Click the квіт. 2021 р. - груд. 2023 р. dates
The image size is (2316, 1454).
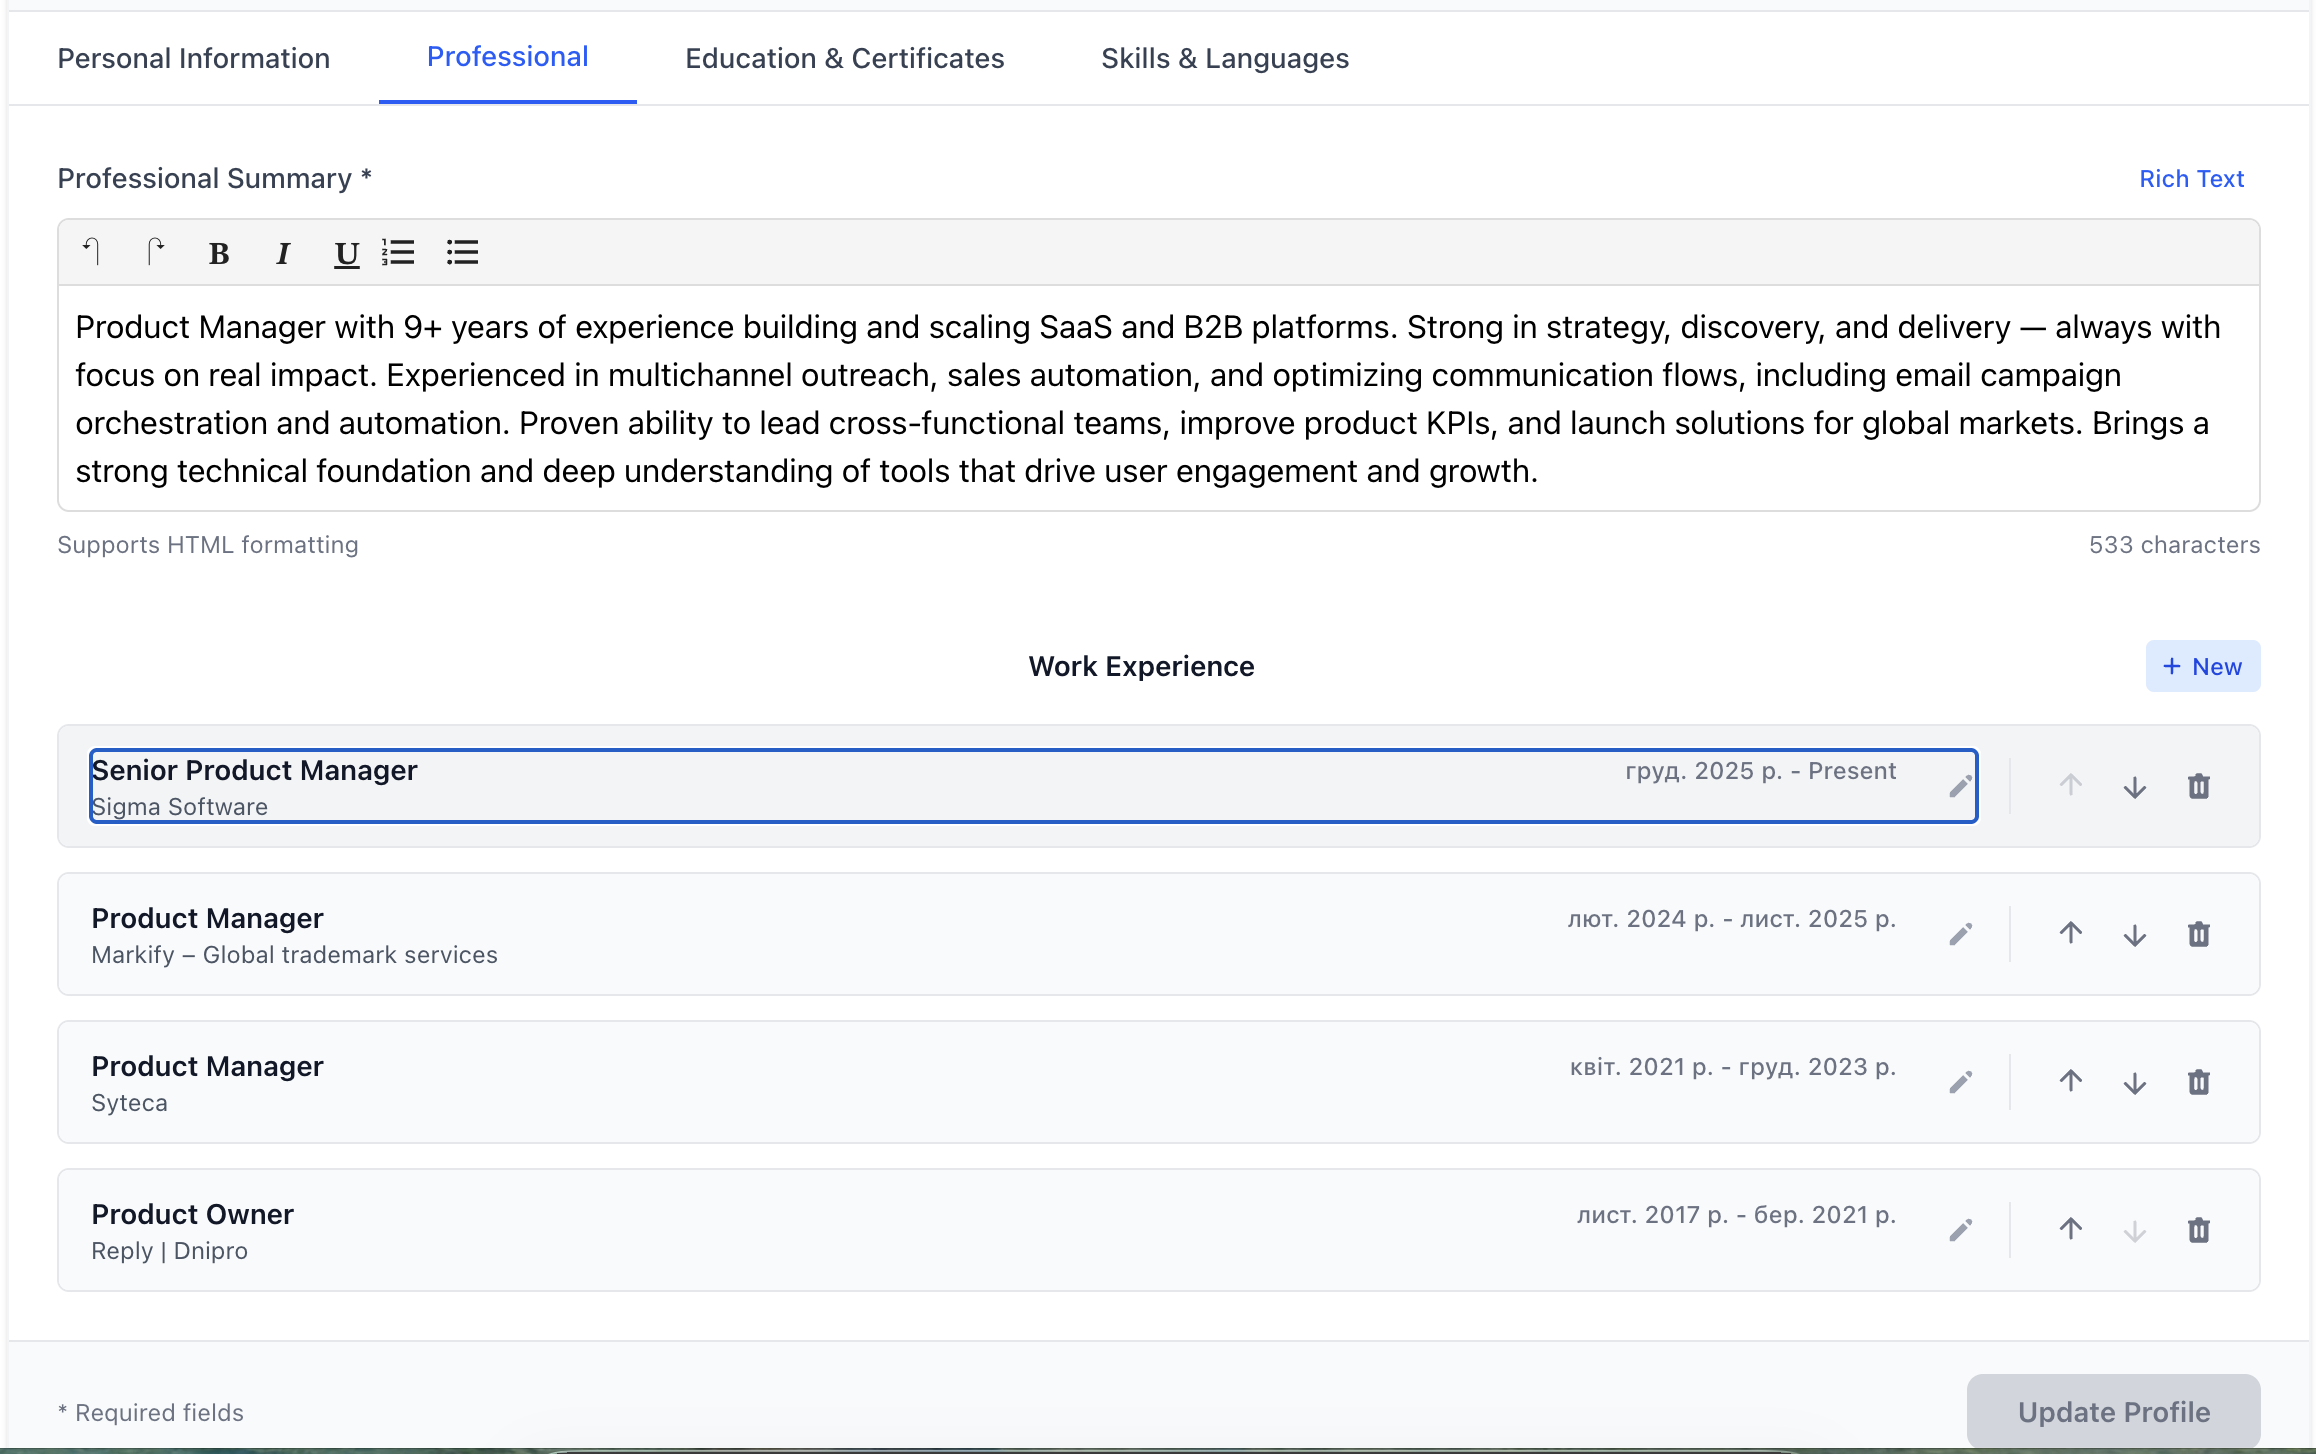1733,1067
